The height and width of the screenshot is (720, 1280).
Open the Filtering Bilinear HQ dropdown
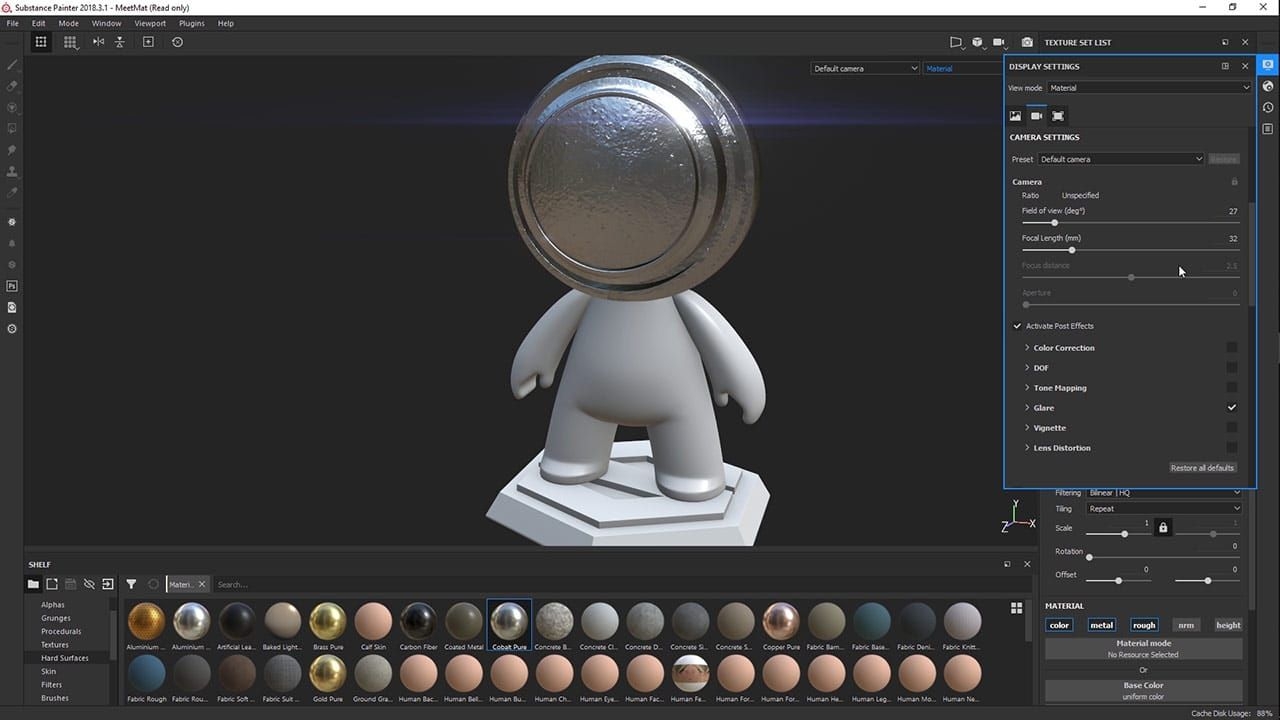click(1164, 493)
